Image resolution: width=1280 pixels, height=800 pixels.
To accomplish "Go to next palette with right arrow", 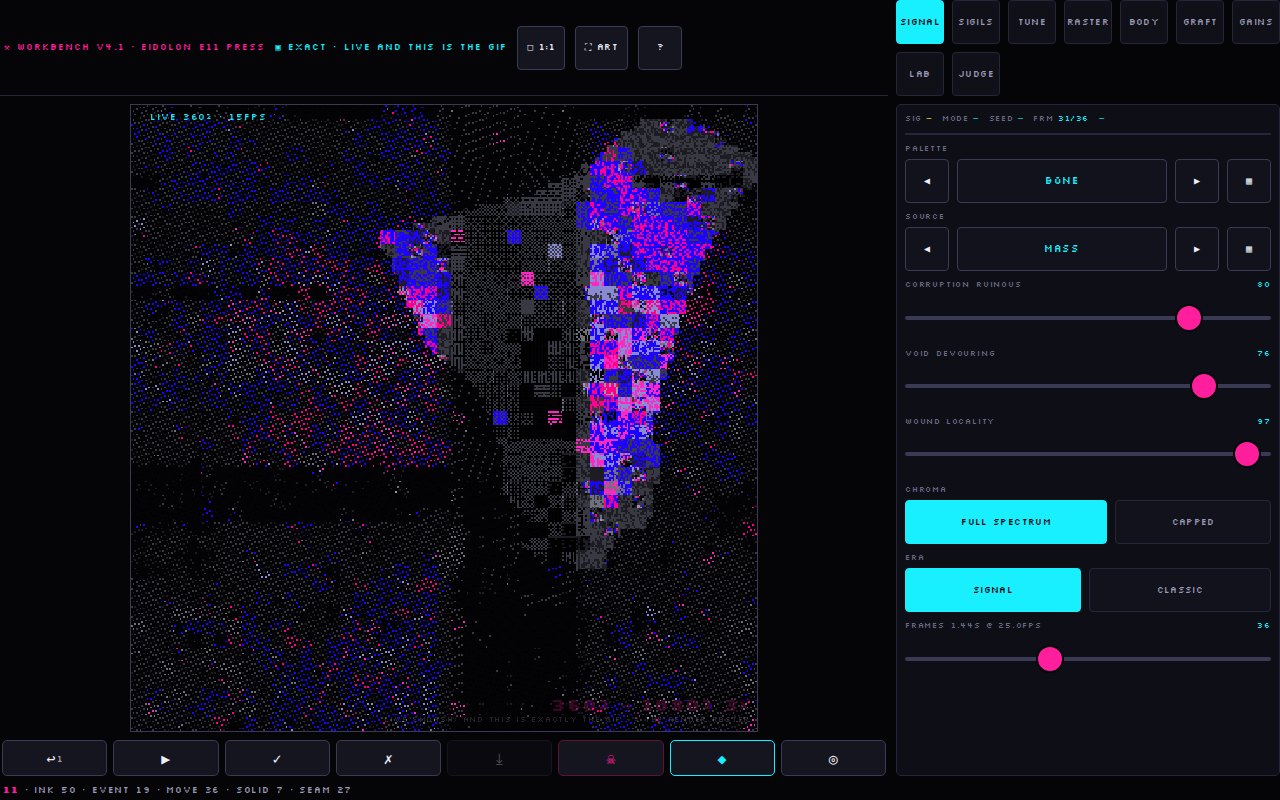I will [1197, 181].
